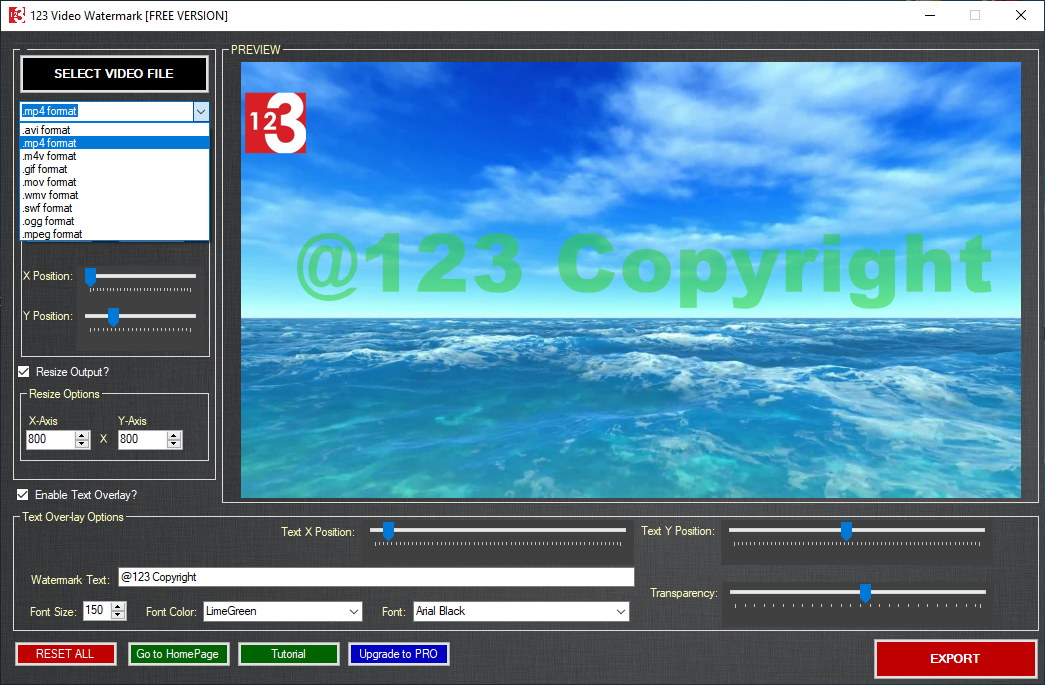Collapse the output format dropdown arrow

[201, 111]
